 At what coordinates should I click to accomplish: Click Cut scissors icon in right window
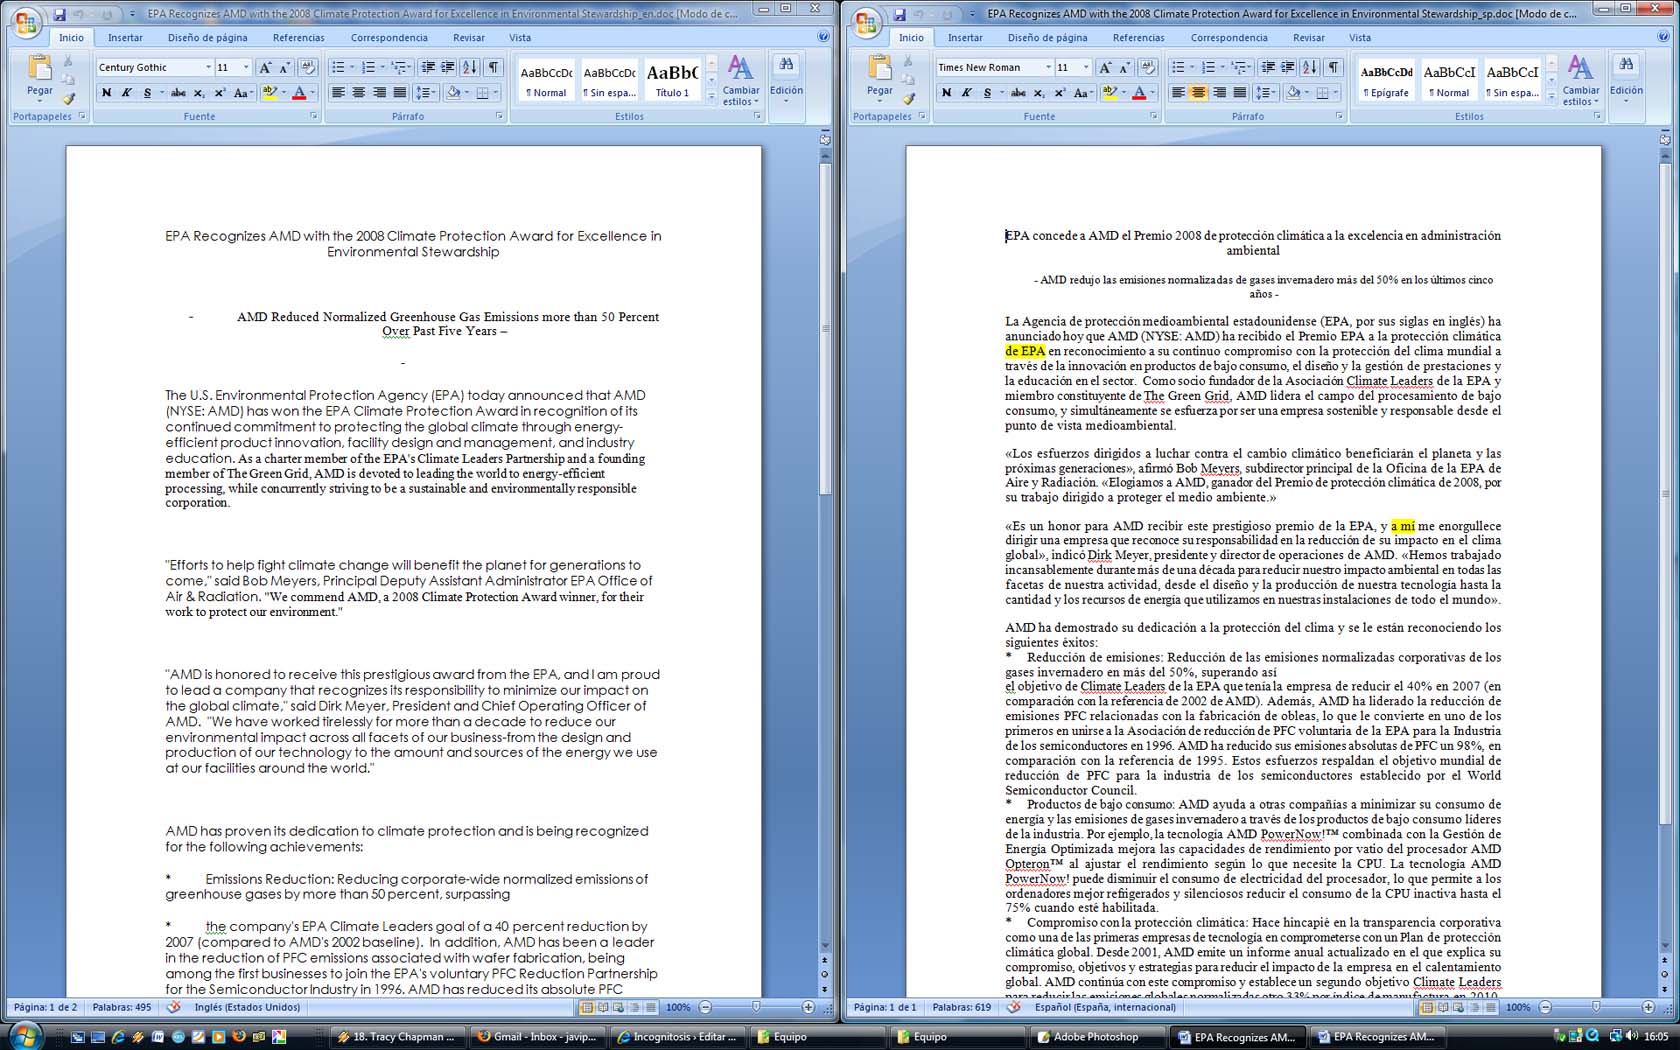(908, 61)
